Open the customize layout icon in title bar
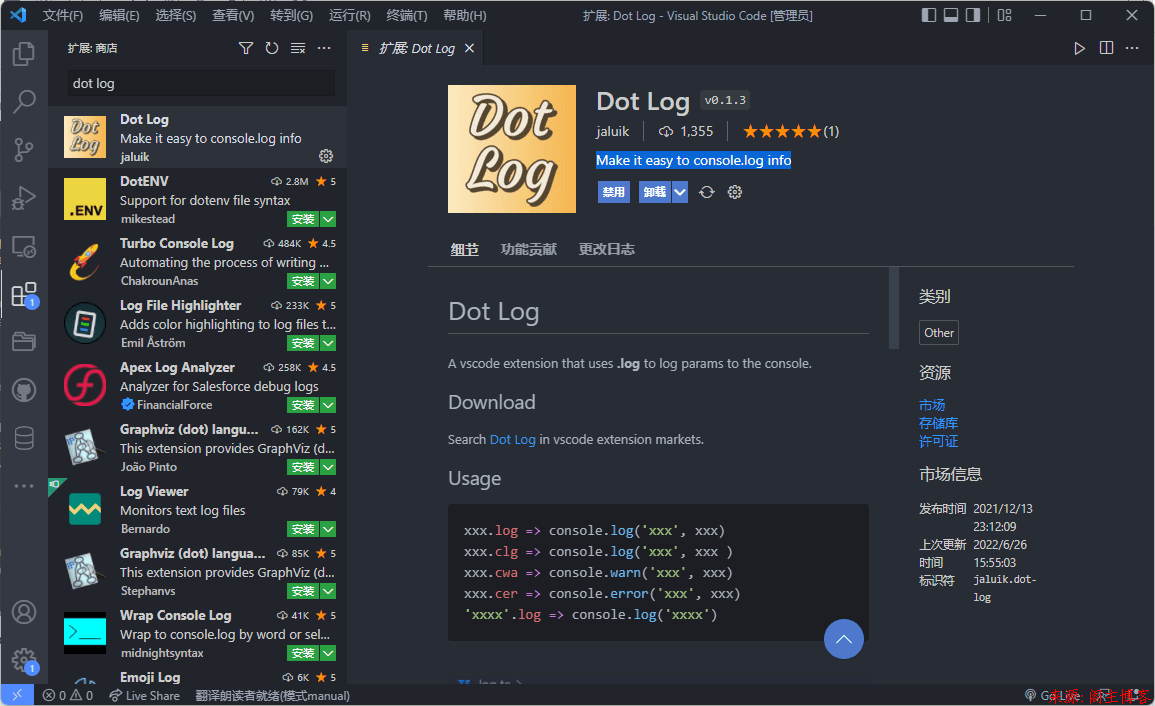This screenshot has width=1155, height=706. [1005, 15]
